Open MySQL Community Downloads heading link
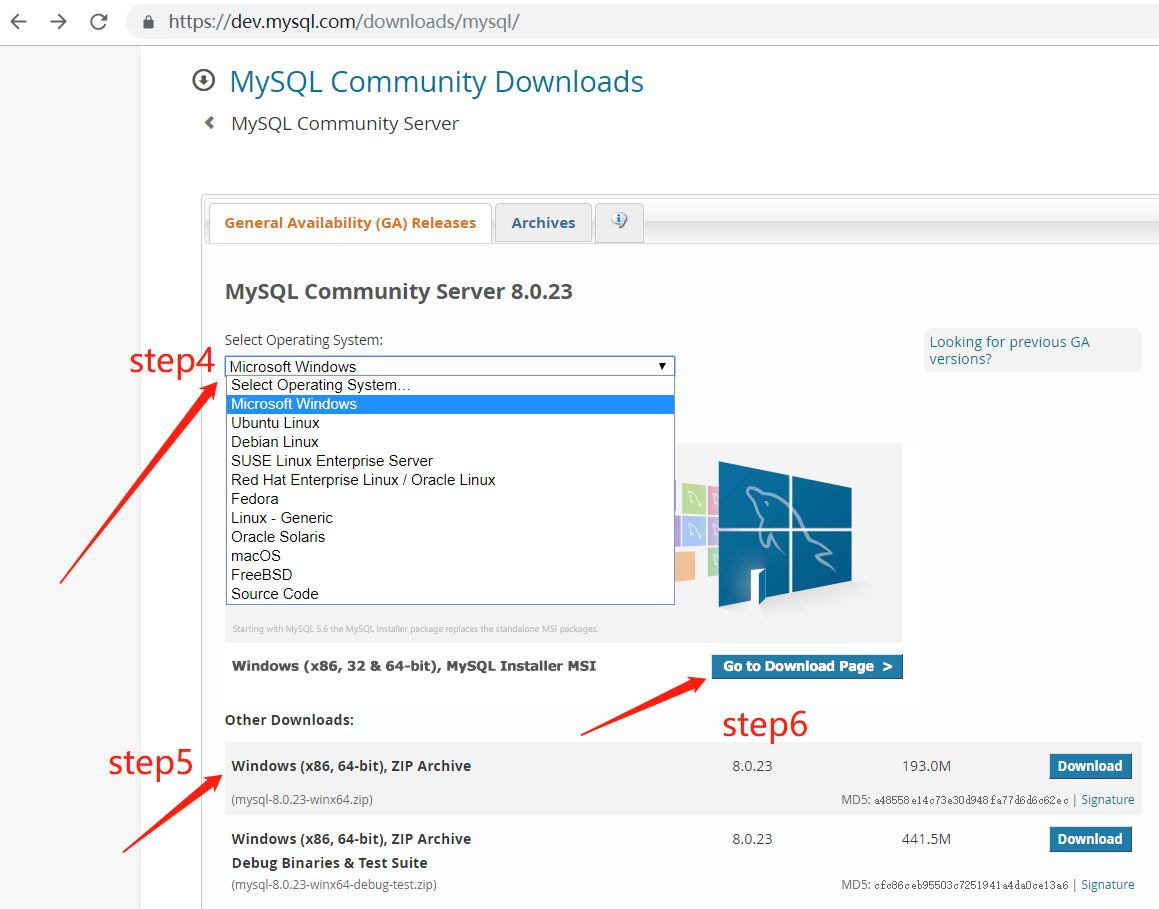1159x909 pixels. tap(437, 81)
